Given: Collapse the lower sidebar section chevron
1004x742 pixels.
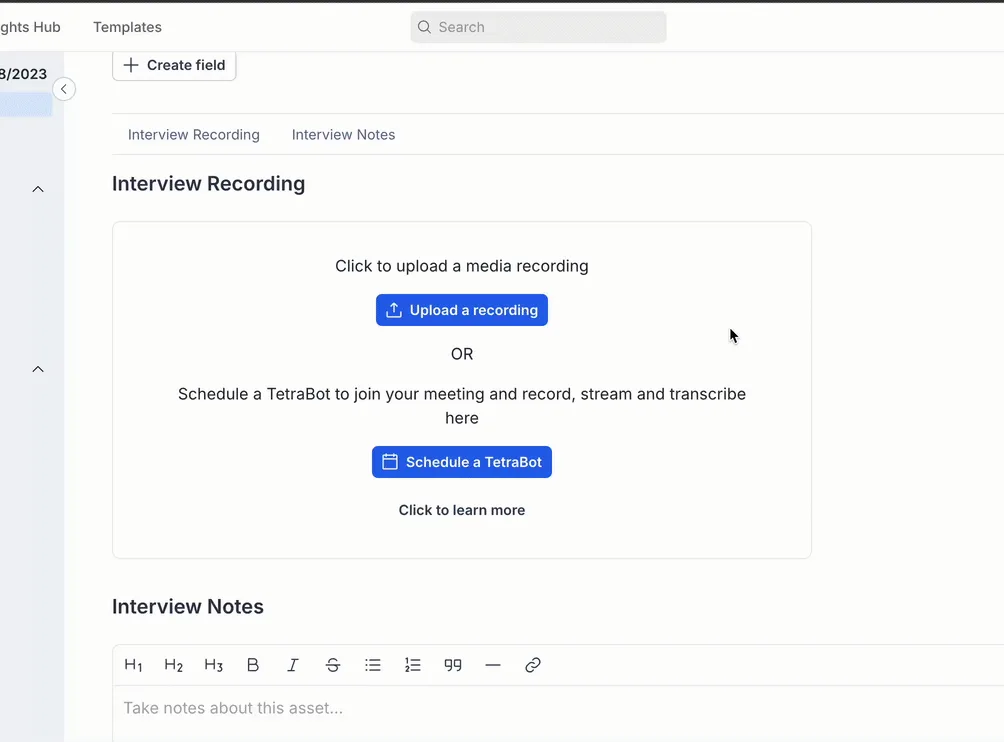Looking at the screenshot, I should [38, 369].
